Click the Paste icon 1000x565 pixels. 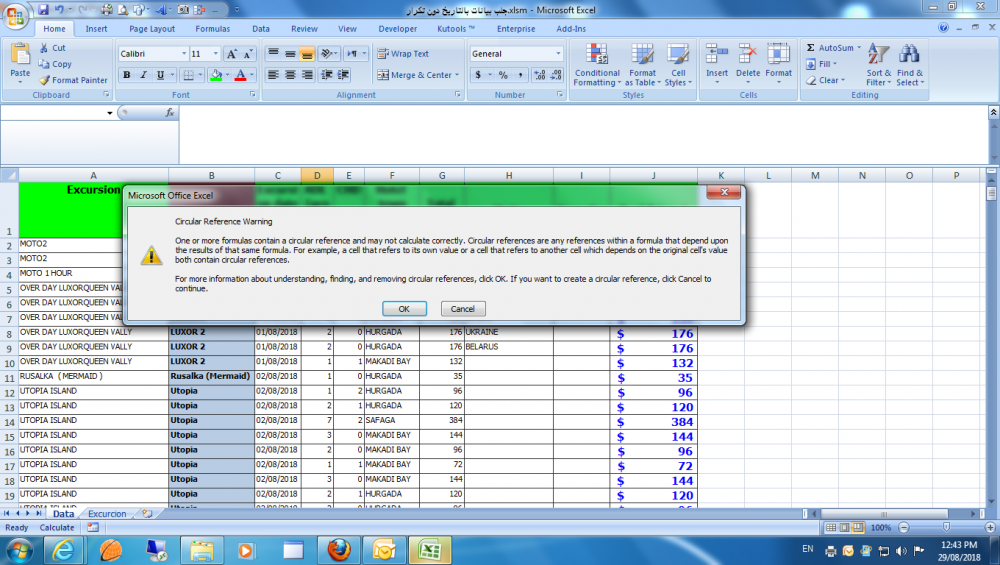click(20, 56)
